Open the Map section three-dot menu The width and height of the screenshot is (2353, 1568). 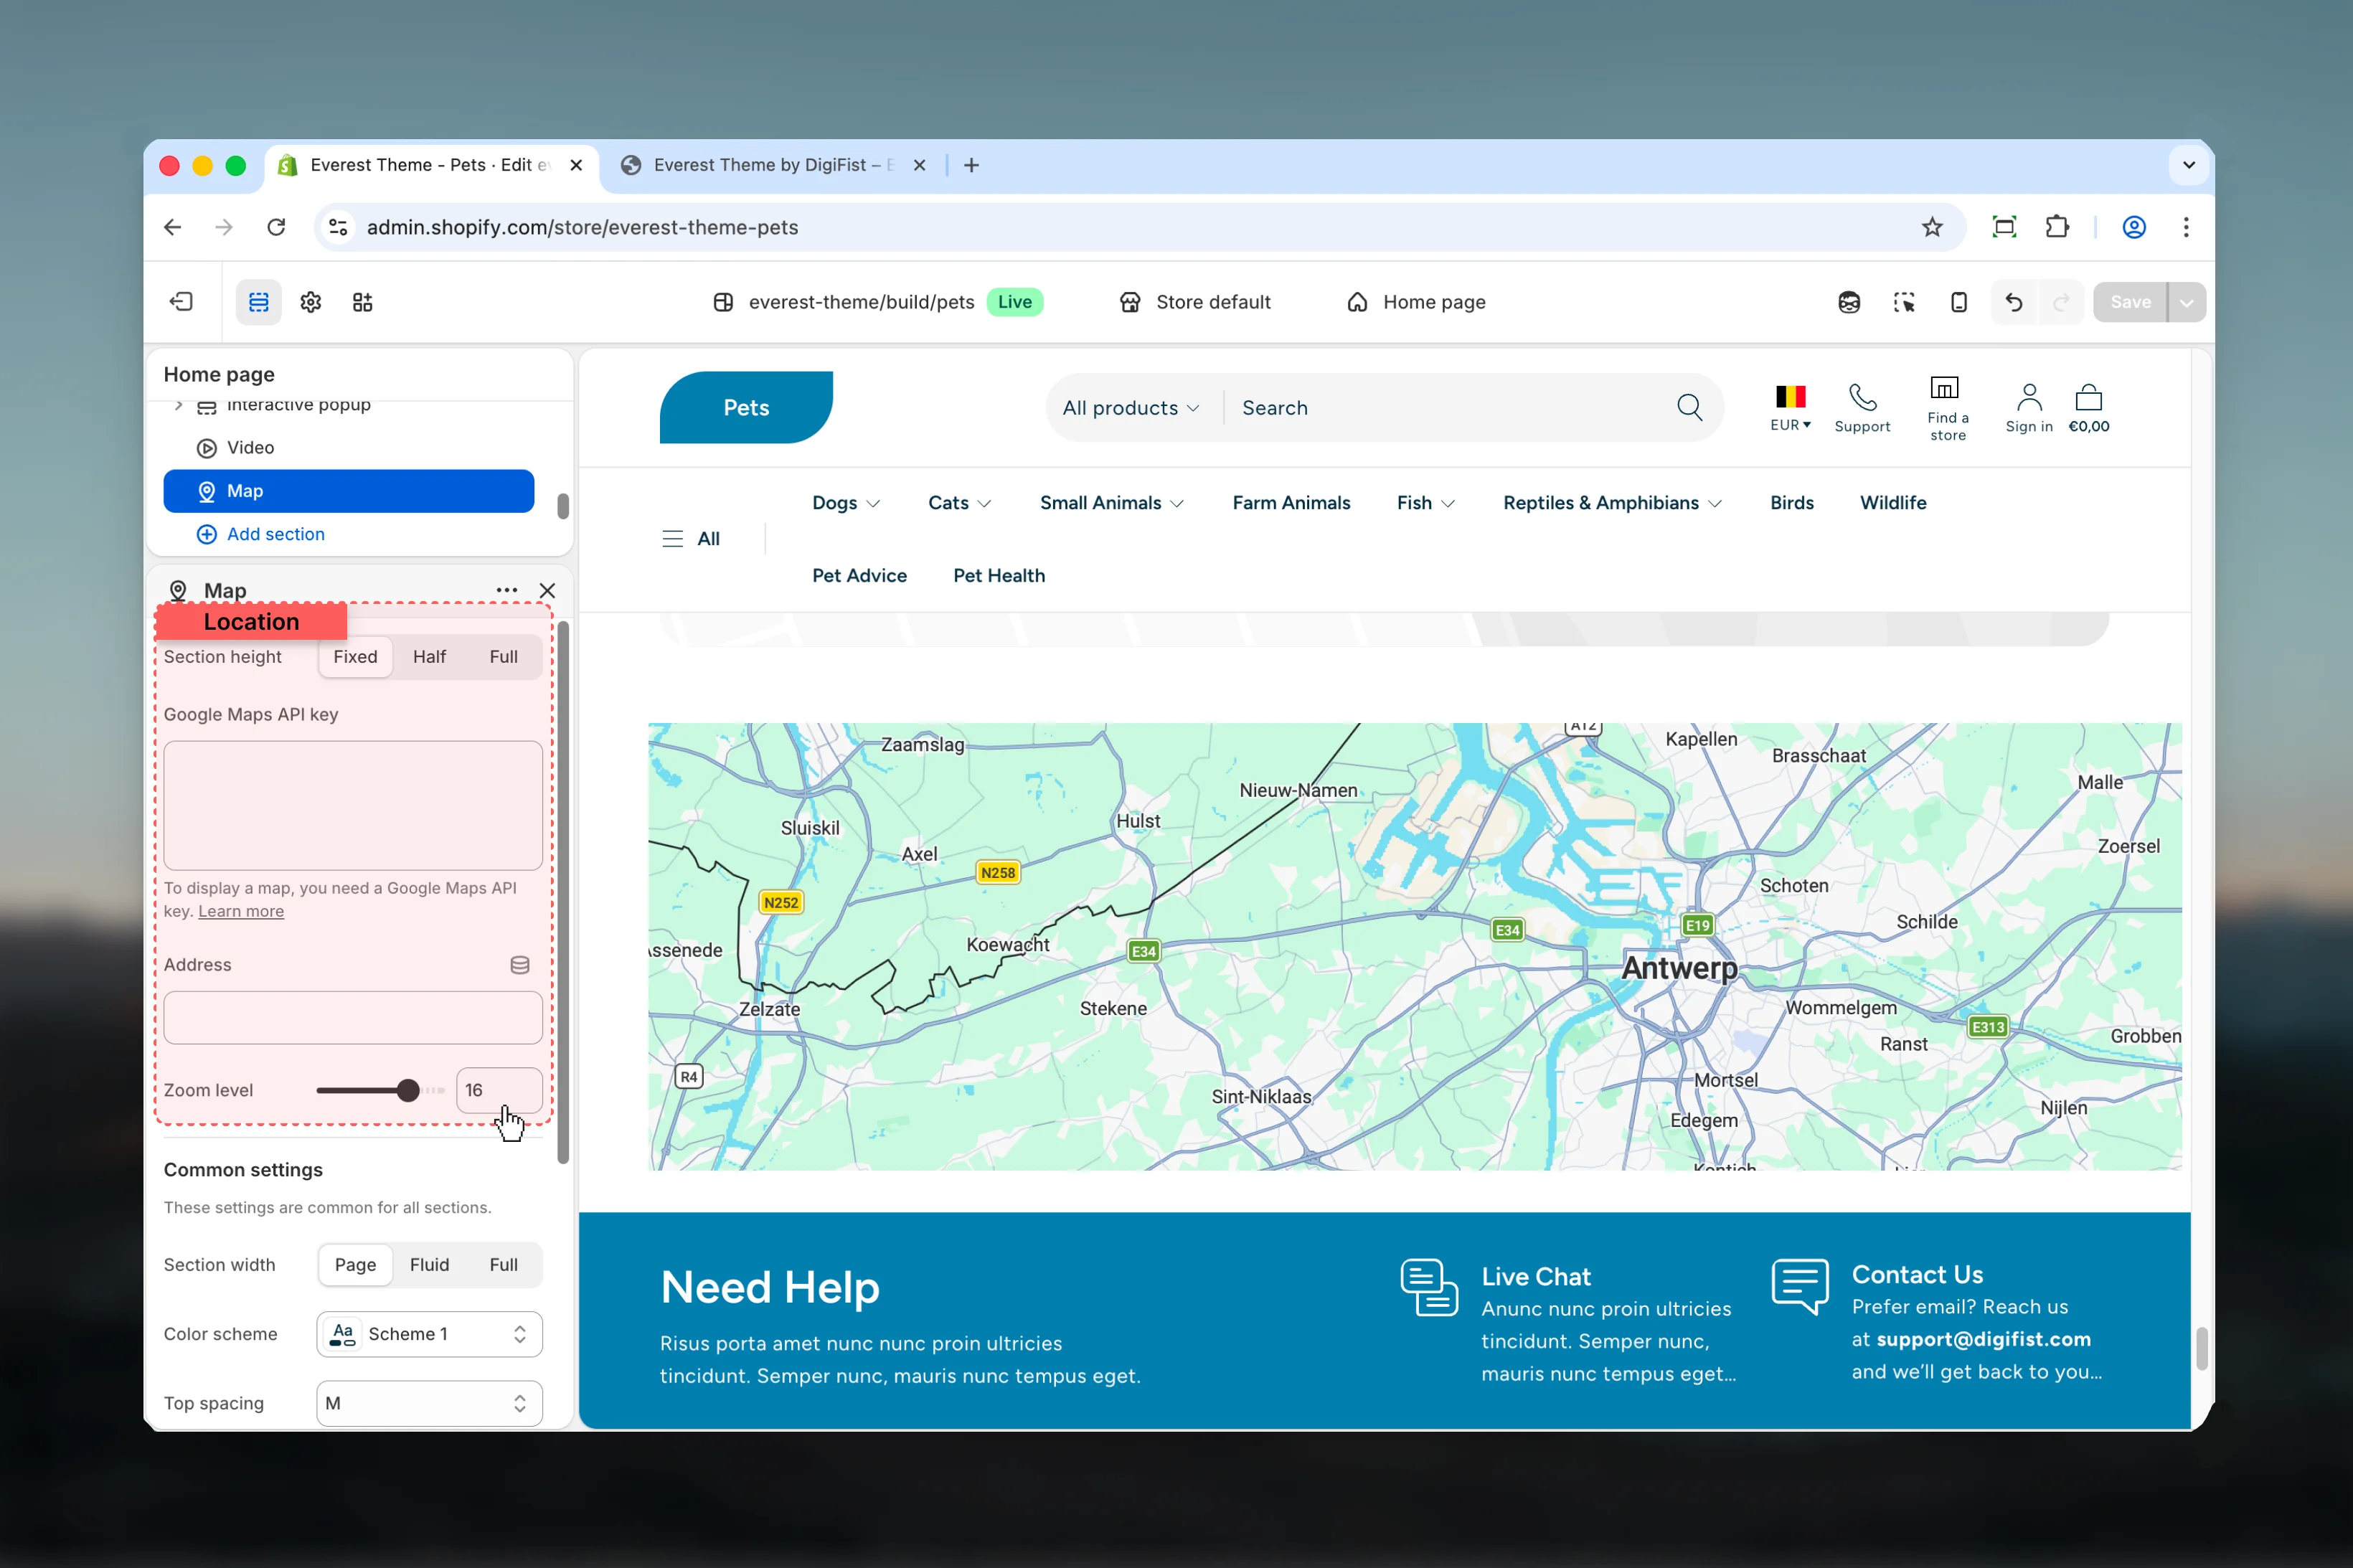(x=507, y=590)
